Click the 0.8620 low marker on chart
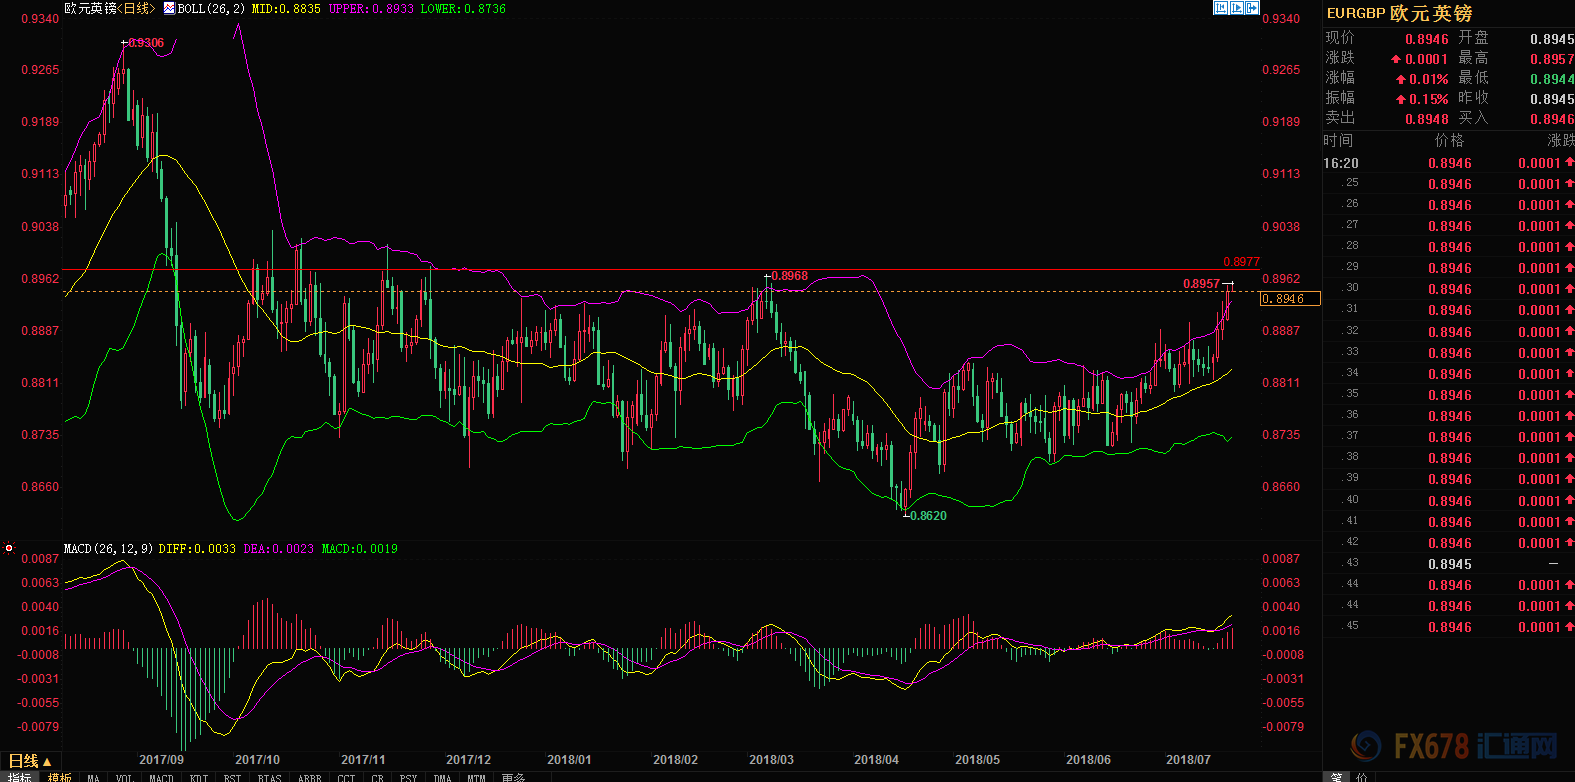 coord(927,516)
